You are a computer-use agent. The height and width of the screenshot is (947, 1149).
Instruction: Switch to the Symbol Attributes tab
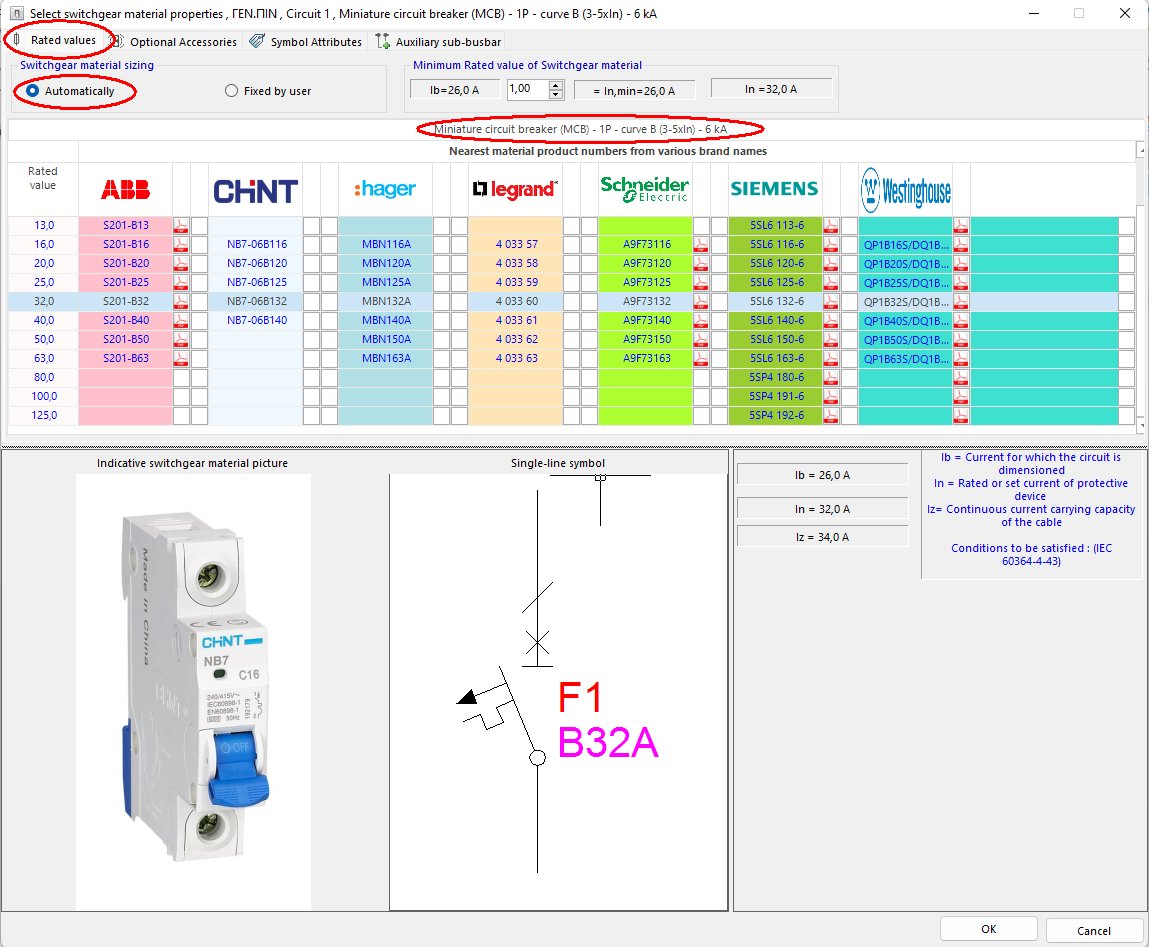click(314, 42)
